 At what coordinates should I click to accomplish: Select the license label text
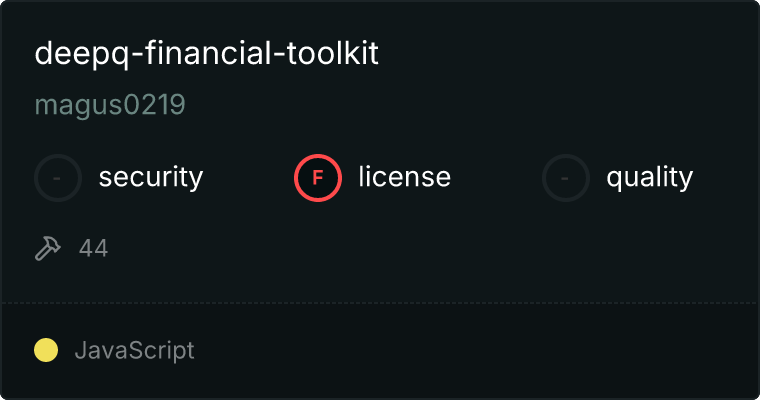tap(404, 178)
